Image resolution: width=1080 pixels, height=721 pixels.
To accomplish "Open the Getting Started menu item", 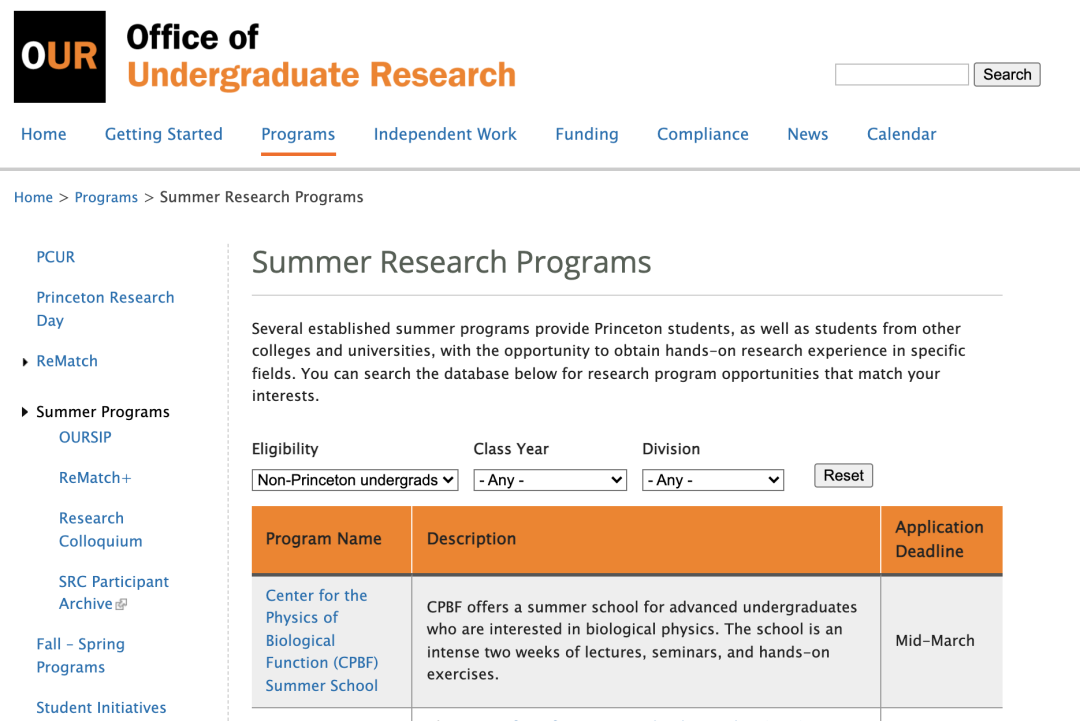I will pos(163,134).
